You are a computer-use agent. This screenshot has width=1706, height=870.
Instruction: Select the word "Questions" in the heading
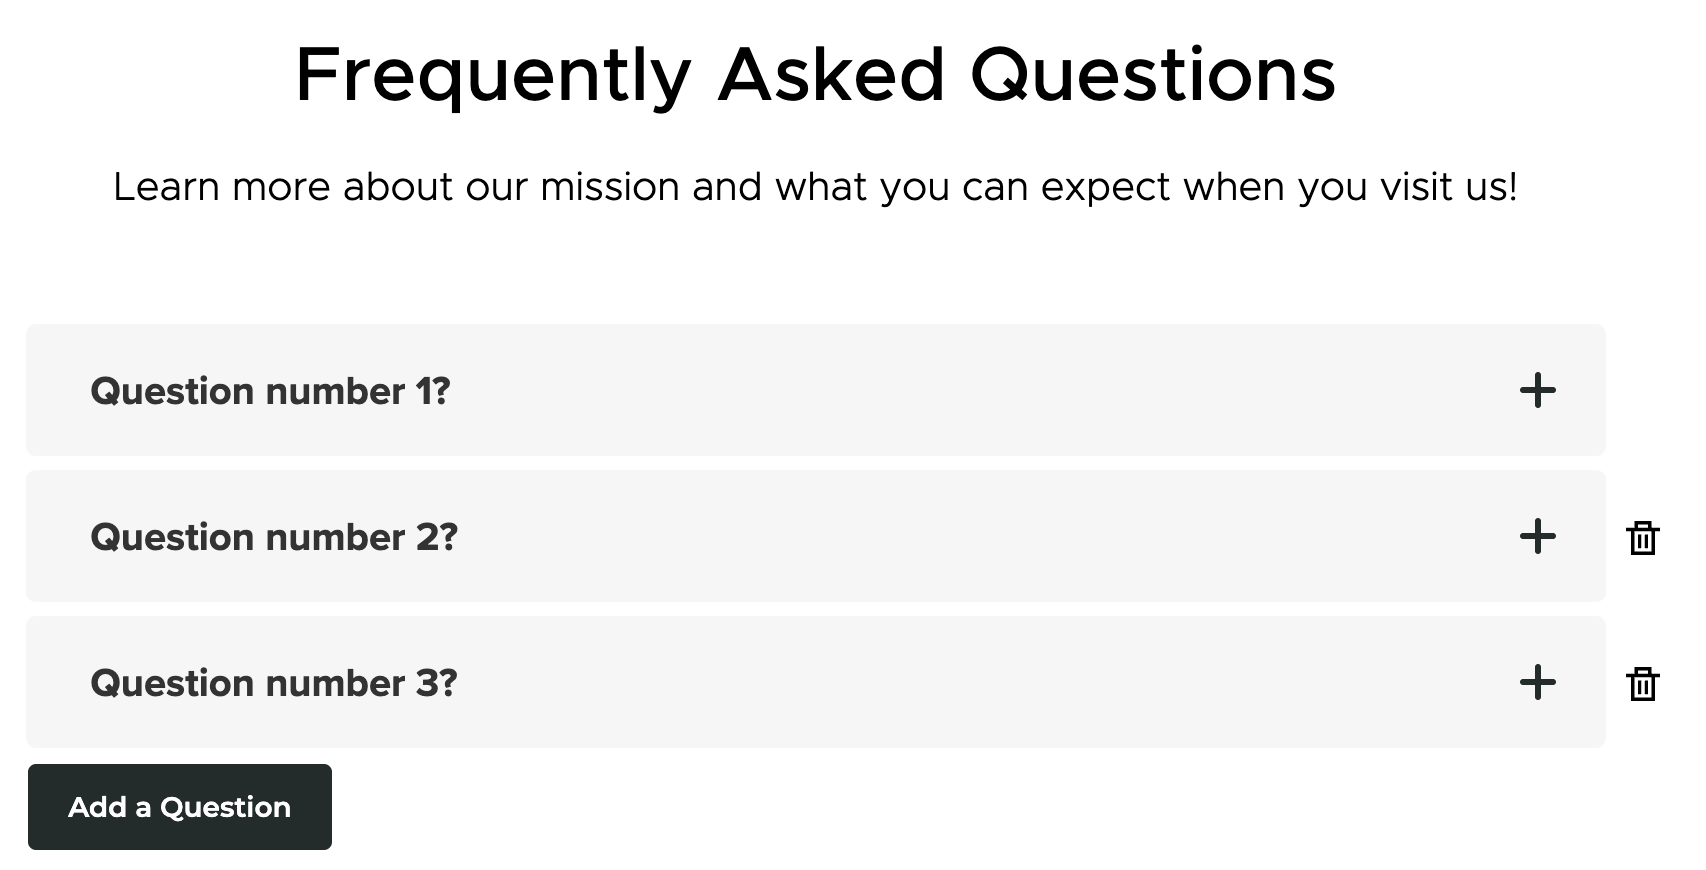pos(1153,75)
